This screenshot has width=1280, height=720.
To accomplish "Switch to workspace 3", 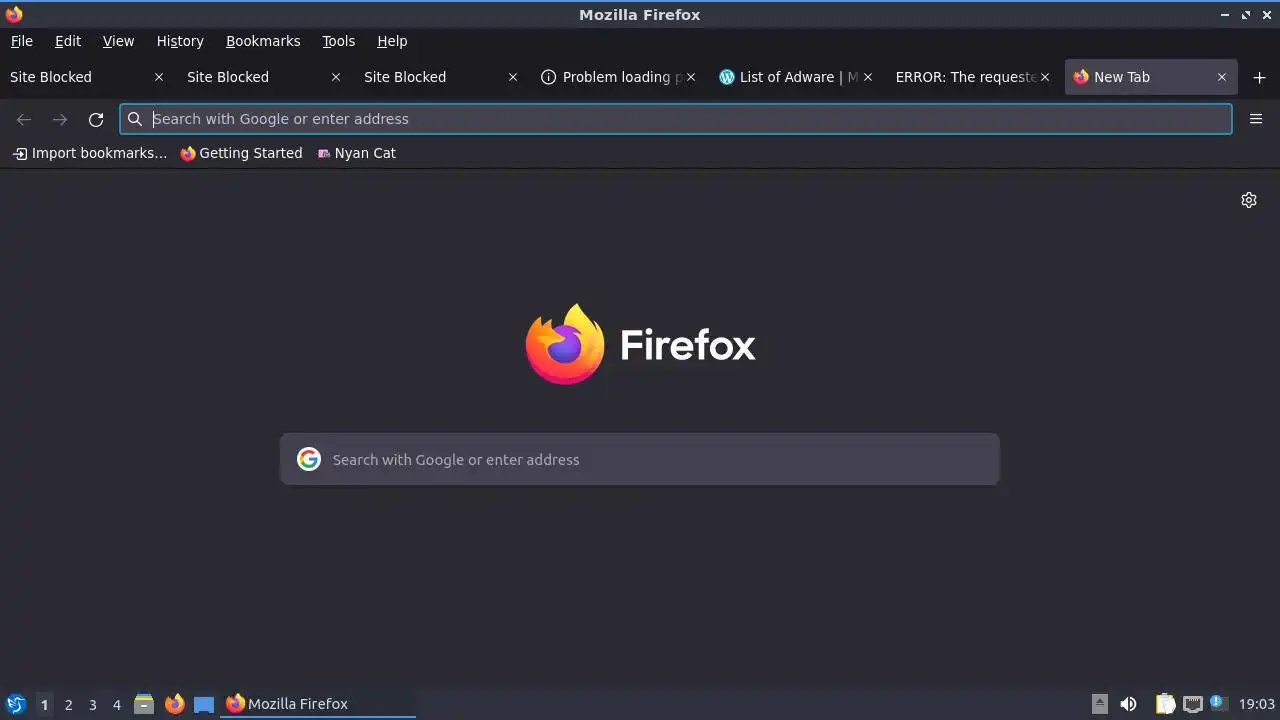I will (x=92, y=705).
